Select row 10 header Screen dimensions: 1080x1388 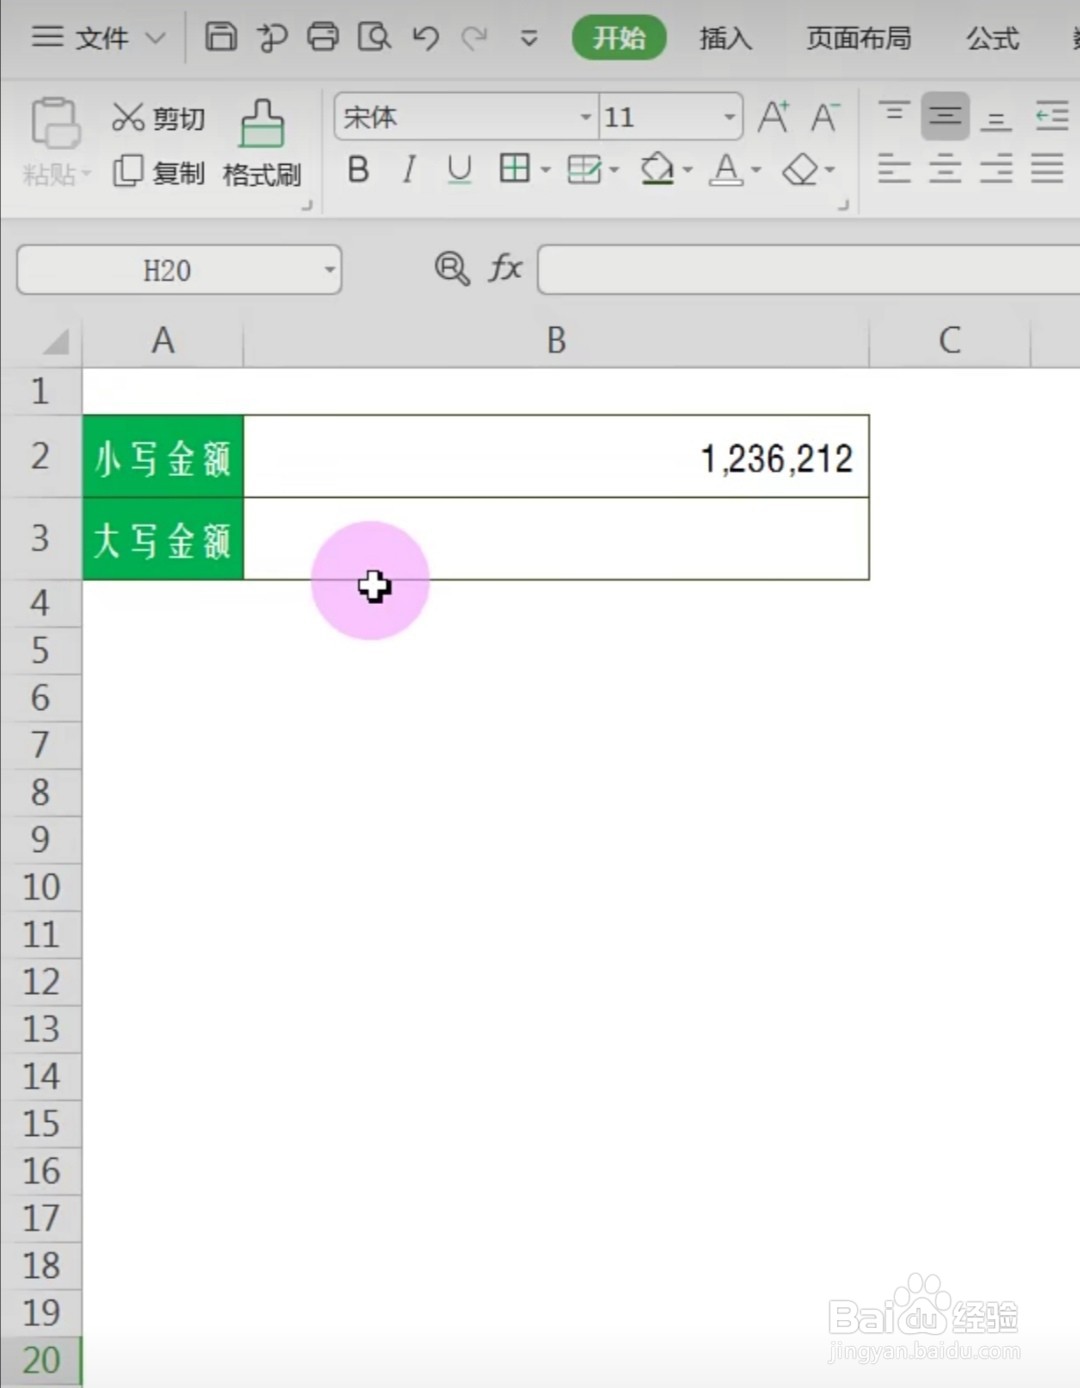click(x=41, y=887)
